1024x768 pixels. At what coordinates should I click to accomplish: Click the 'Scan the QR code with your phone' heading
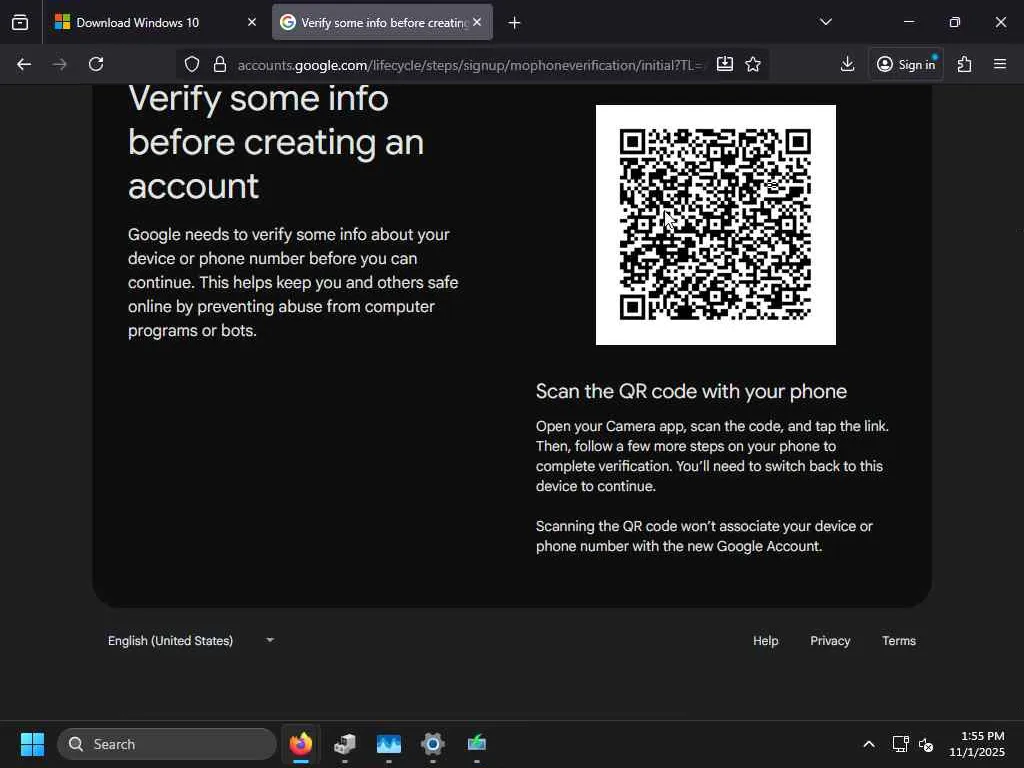[692, 391]
